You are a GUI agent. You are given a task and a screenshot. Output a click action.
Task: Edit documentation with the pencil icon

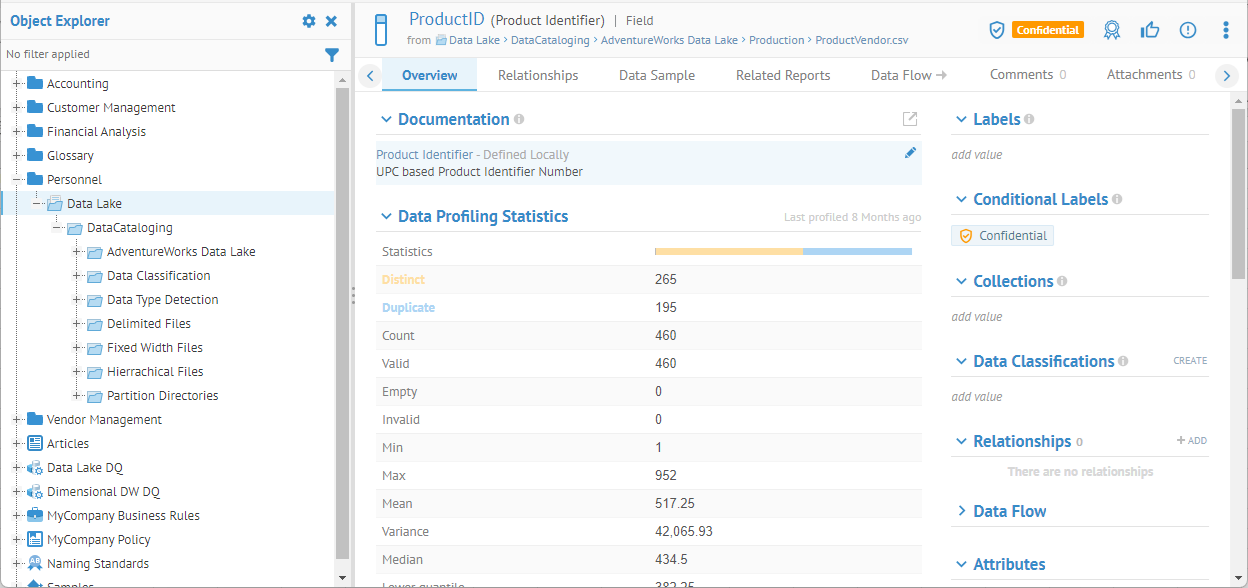(x=910, y=153)
